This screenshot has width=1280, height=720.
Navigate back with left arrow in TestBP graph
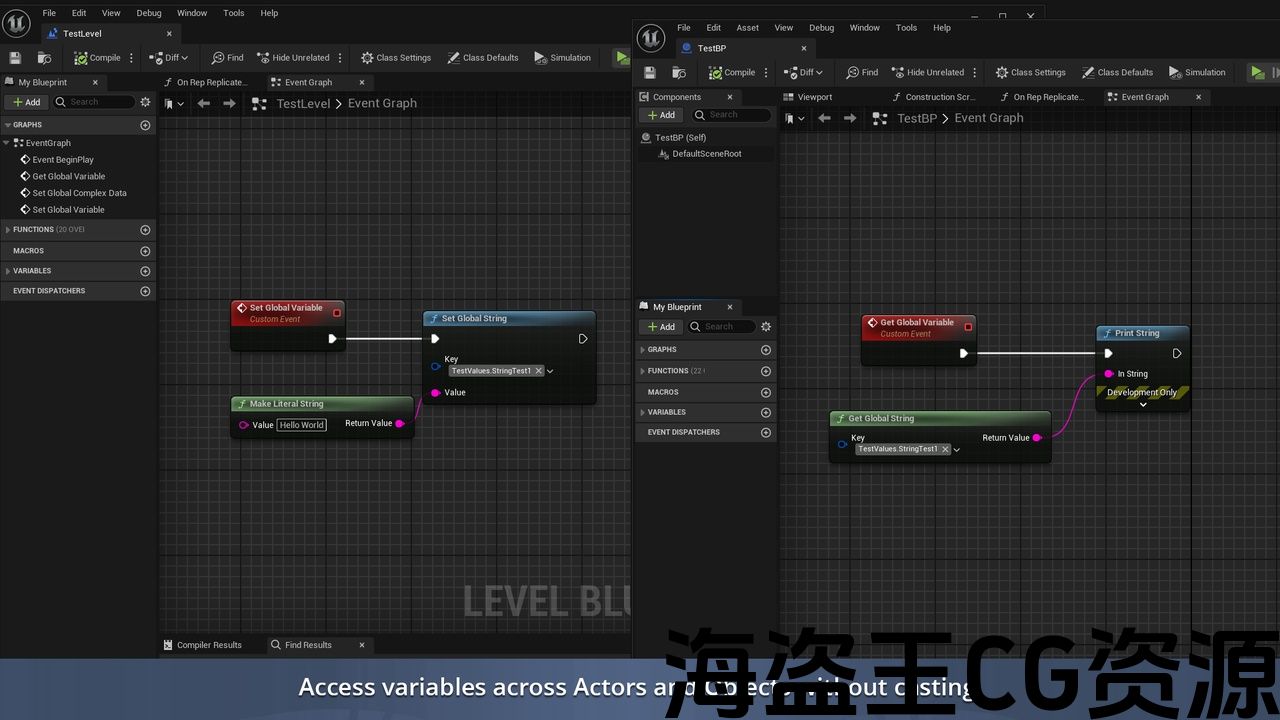(x=824, y=118)
